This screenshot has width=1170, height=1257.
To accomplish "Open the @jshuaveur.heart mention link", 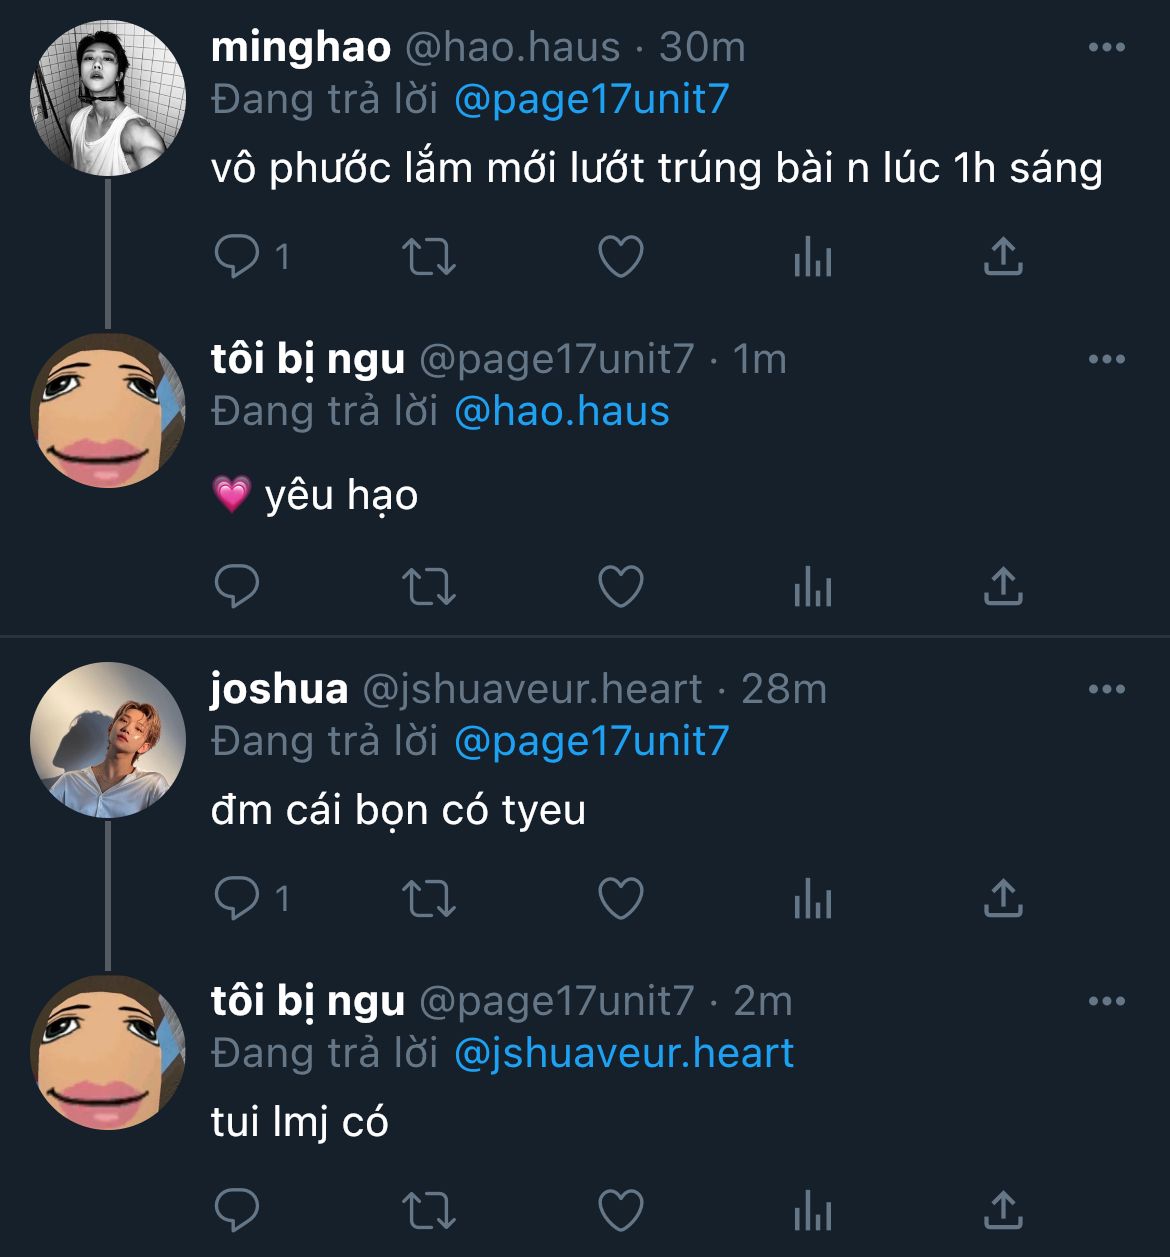I will coord(624,1053).
